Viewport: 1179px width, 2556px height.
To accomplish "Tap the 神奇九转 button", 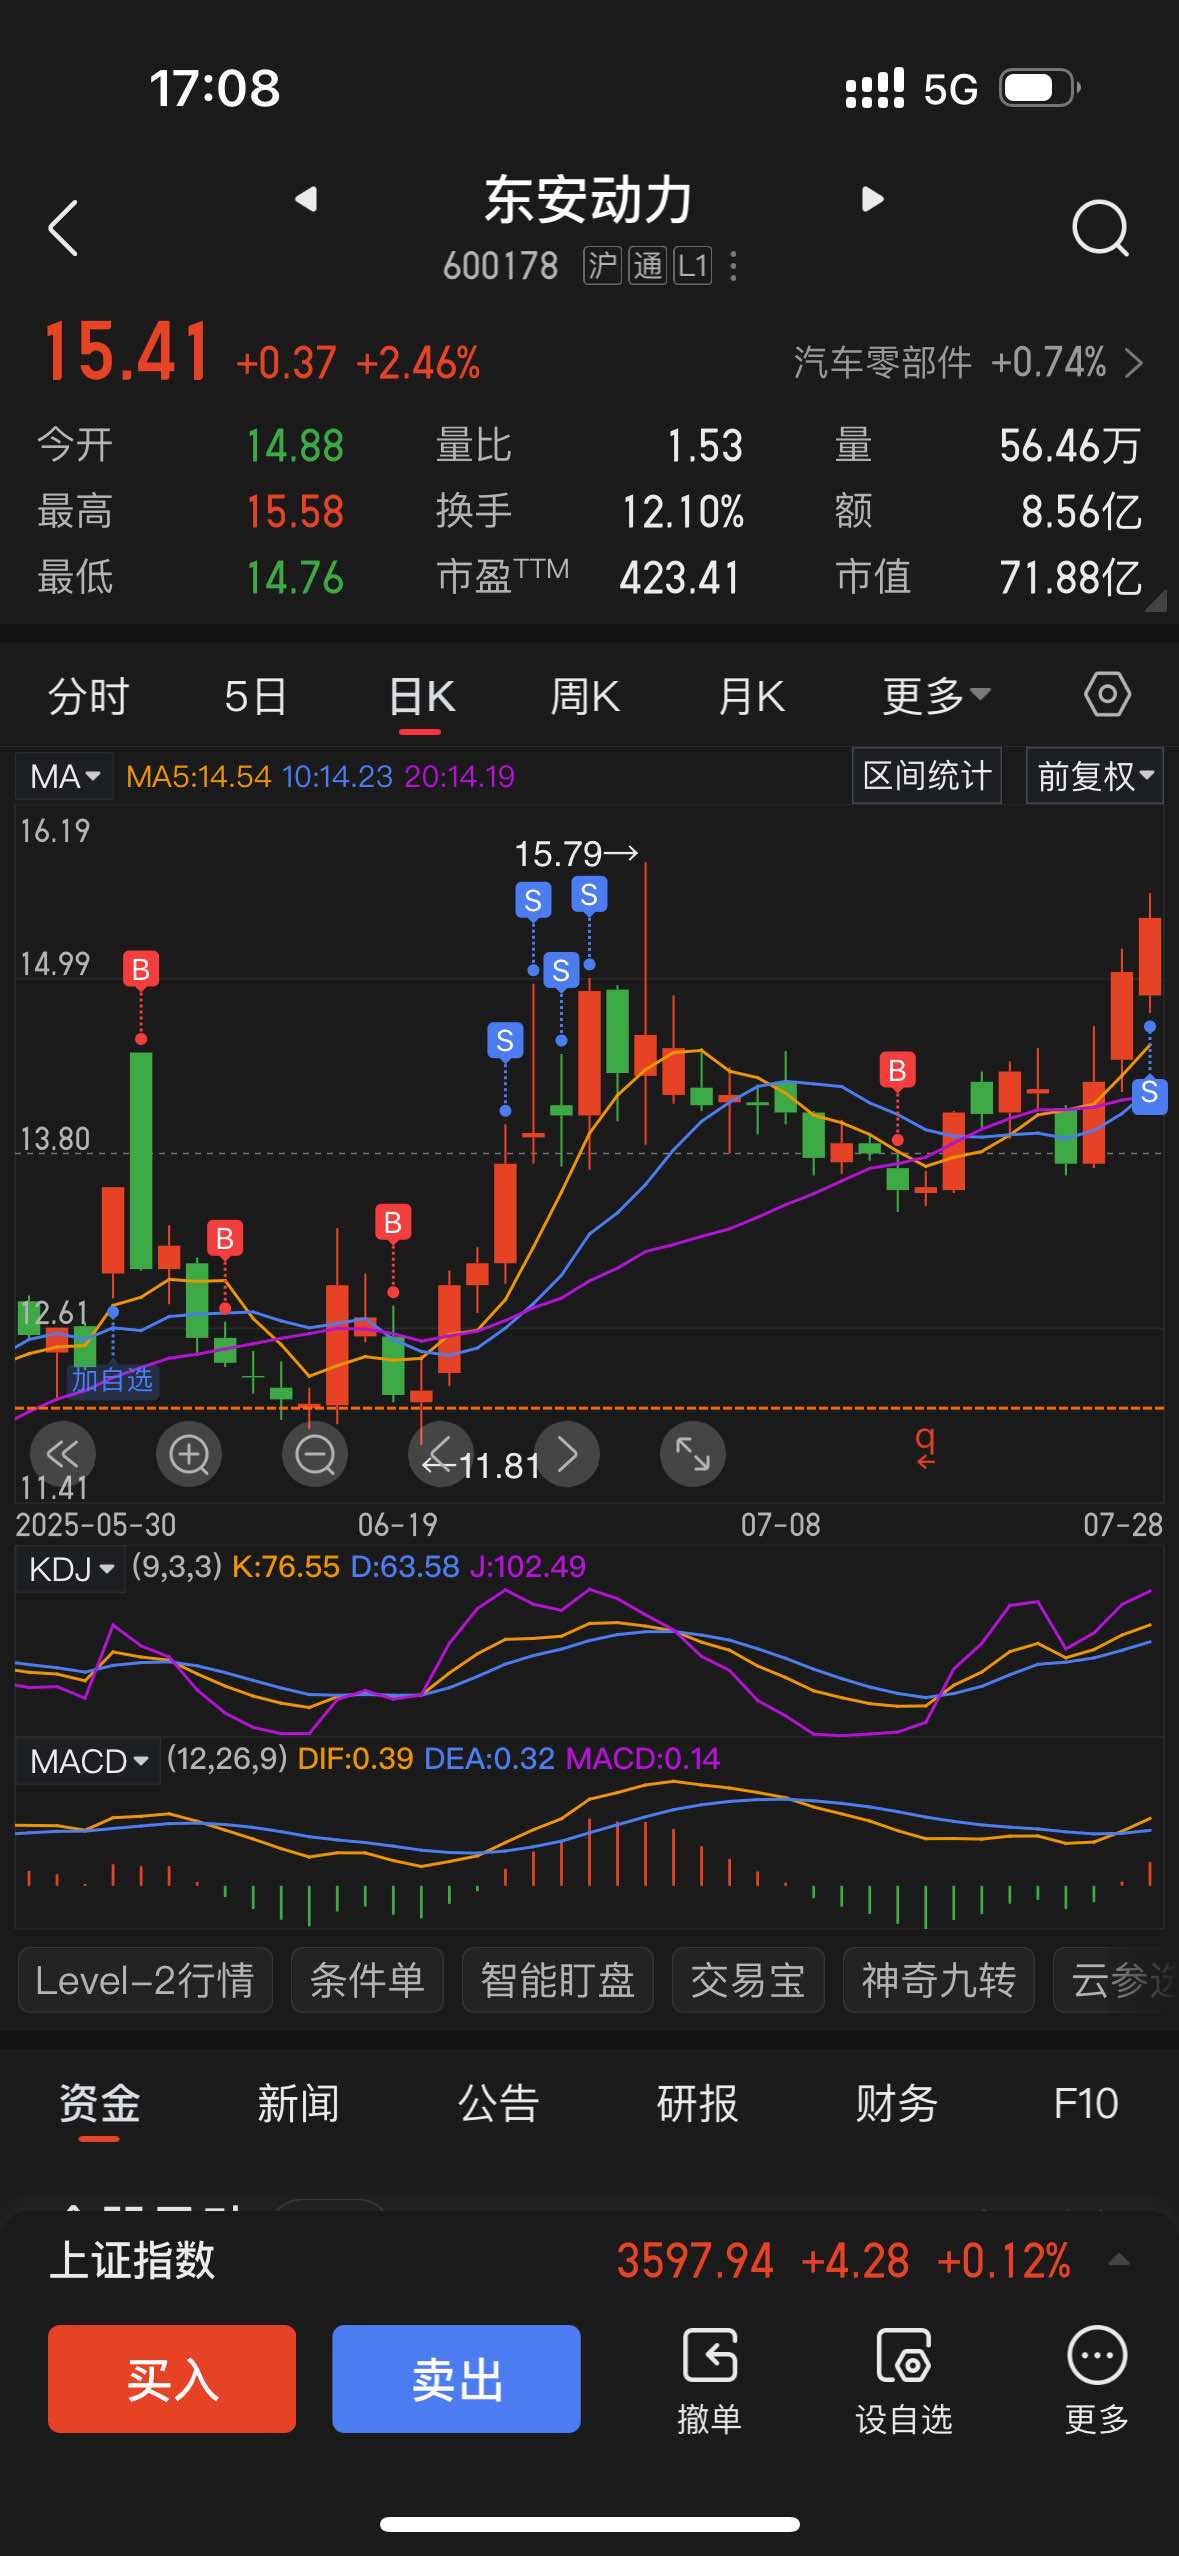I will [939, 1980].
